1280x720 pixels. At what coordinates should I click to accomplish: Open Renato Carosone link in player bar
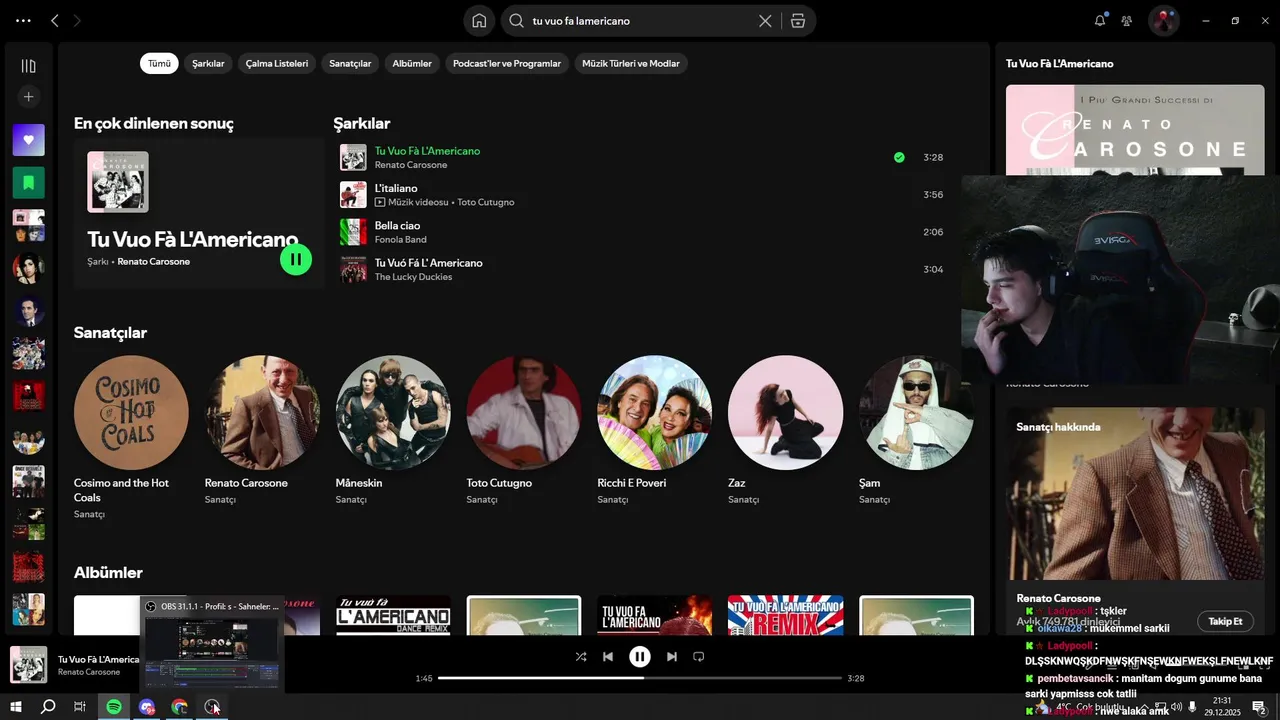pyautogui.click(x=89, y=672)
